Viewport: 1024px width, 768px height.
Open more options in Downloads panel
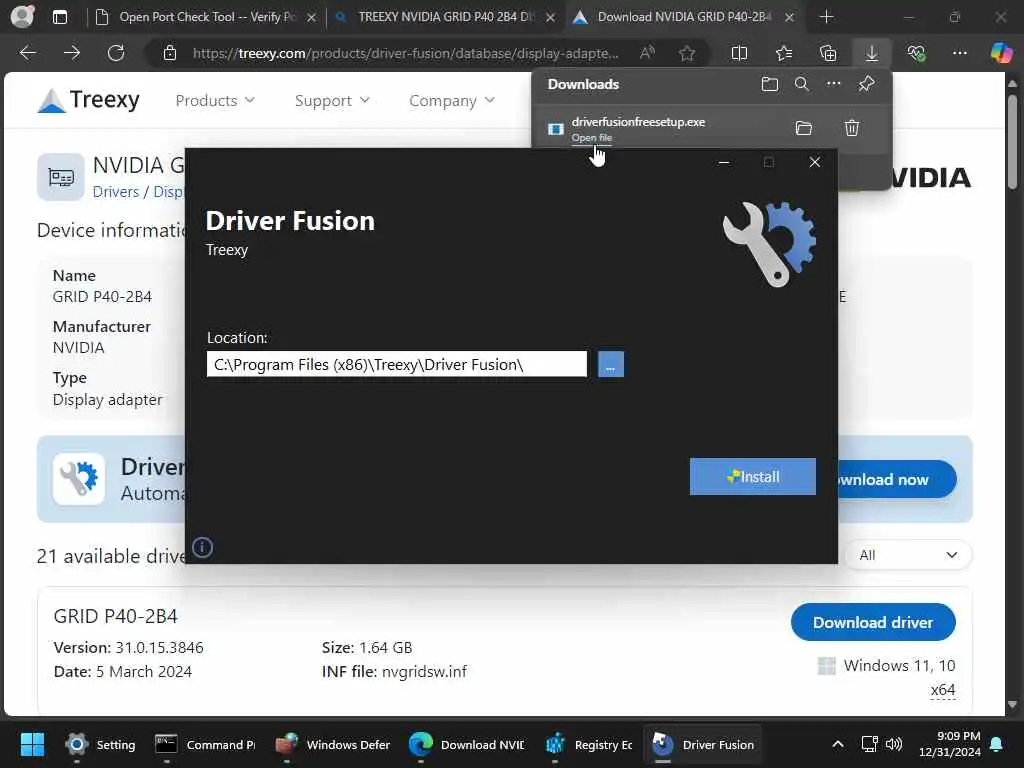coord(834,84)
